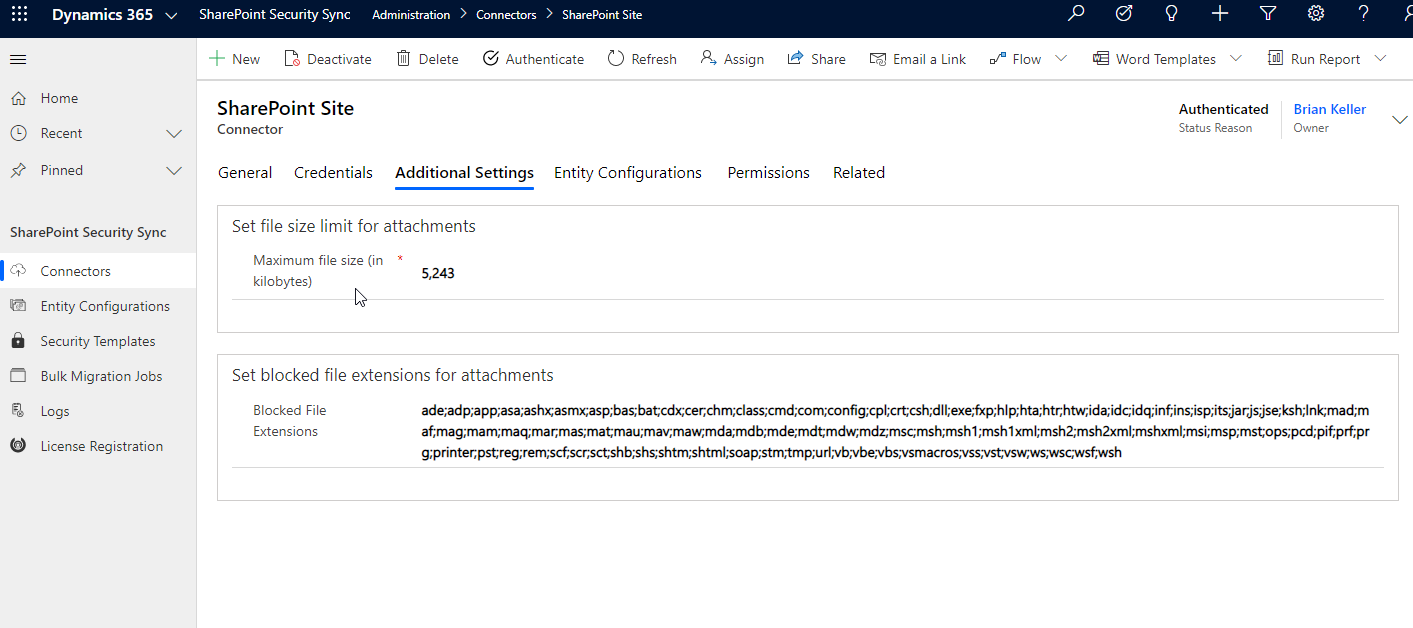1413x628 pixels.
Task: Click the Home icon in sidebar
Action: (18, 98)
